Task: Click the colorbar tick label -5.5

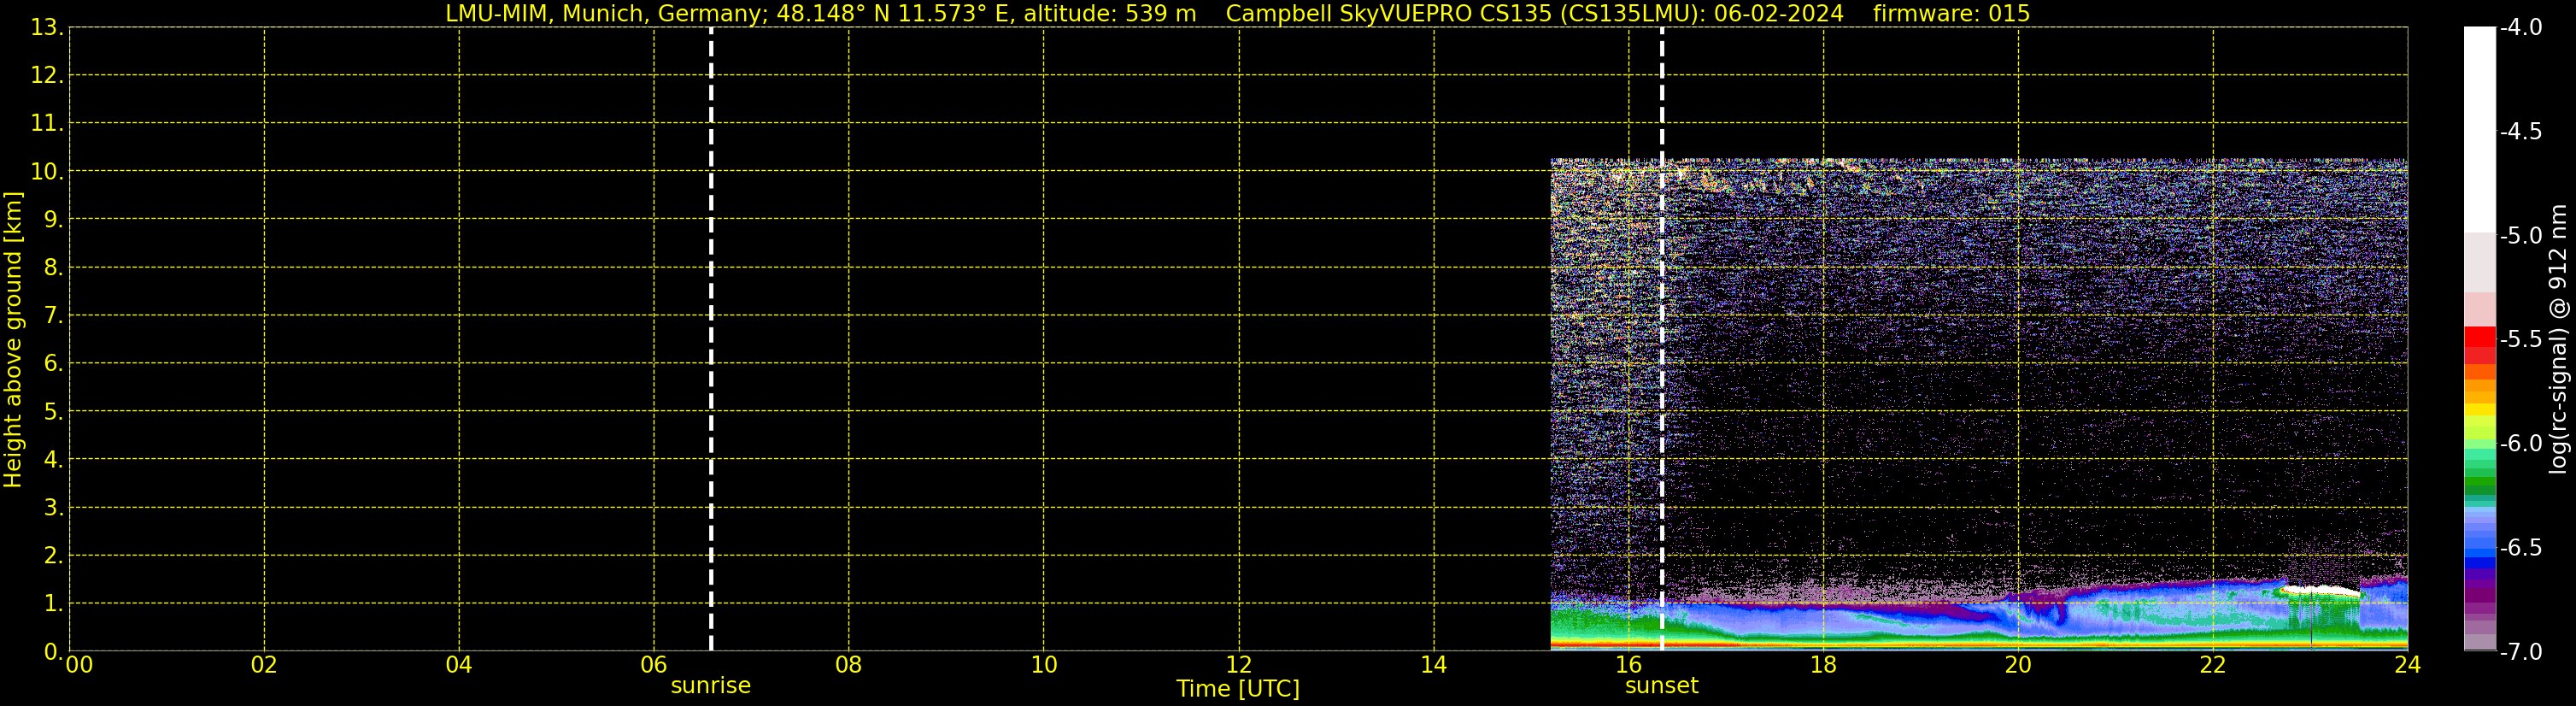Action: tap(2521, 340)
